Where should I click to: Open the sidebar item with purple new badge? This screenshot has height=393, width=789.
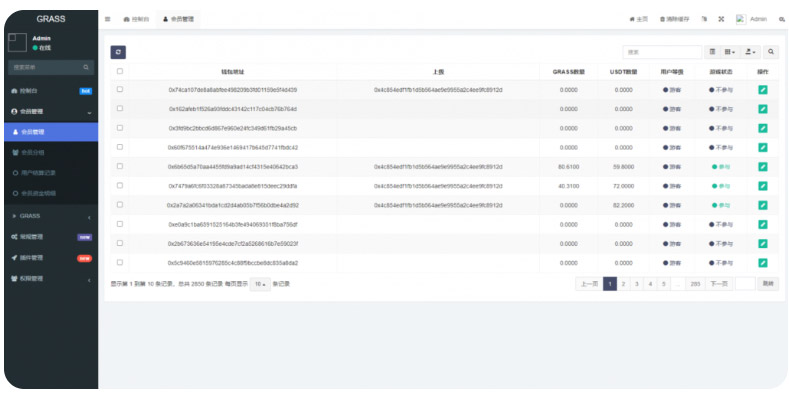51,237
